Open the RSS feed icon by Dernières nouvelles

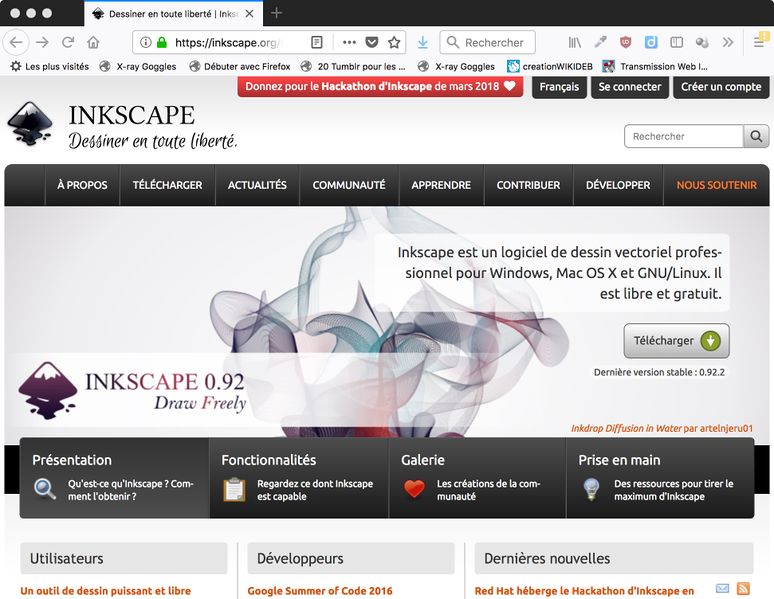pyautogui.click(x=743, y=588)
